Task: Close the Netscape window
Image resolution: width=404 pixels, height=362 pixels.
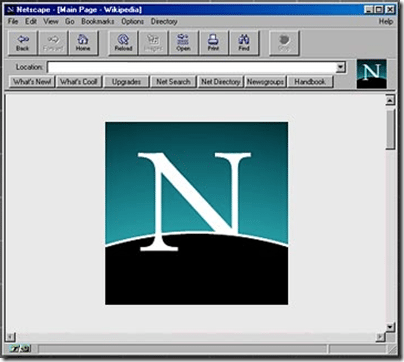Action: click(390, 10)
